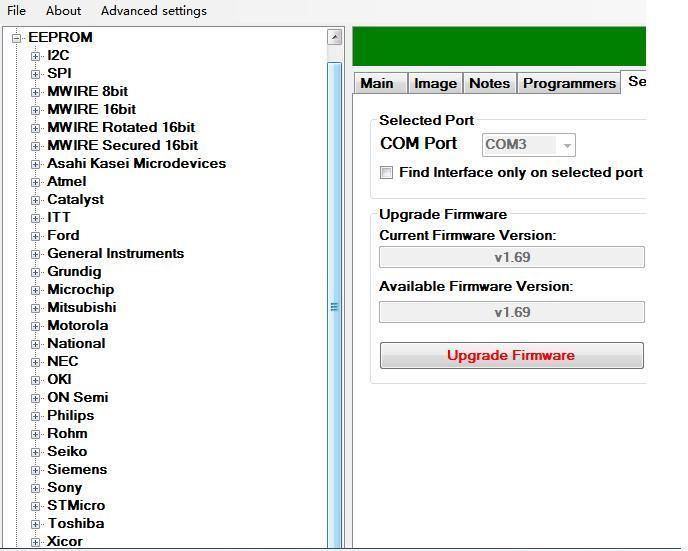Expand the Microchip node
The height and width of the screenshot is (551, 688).
pos(36,290)
